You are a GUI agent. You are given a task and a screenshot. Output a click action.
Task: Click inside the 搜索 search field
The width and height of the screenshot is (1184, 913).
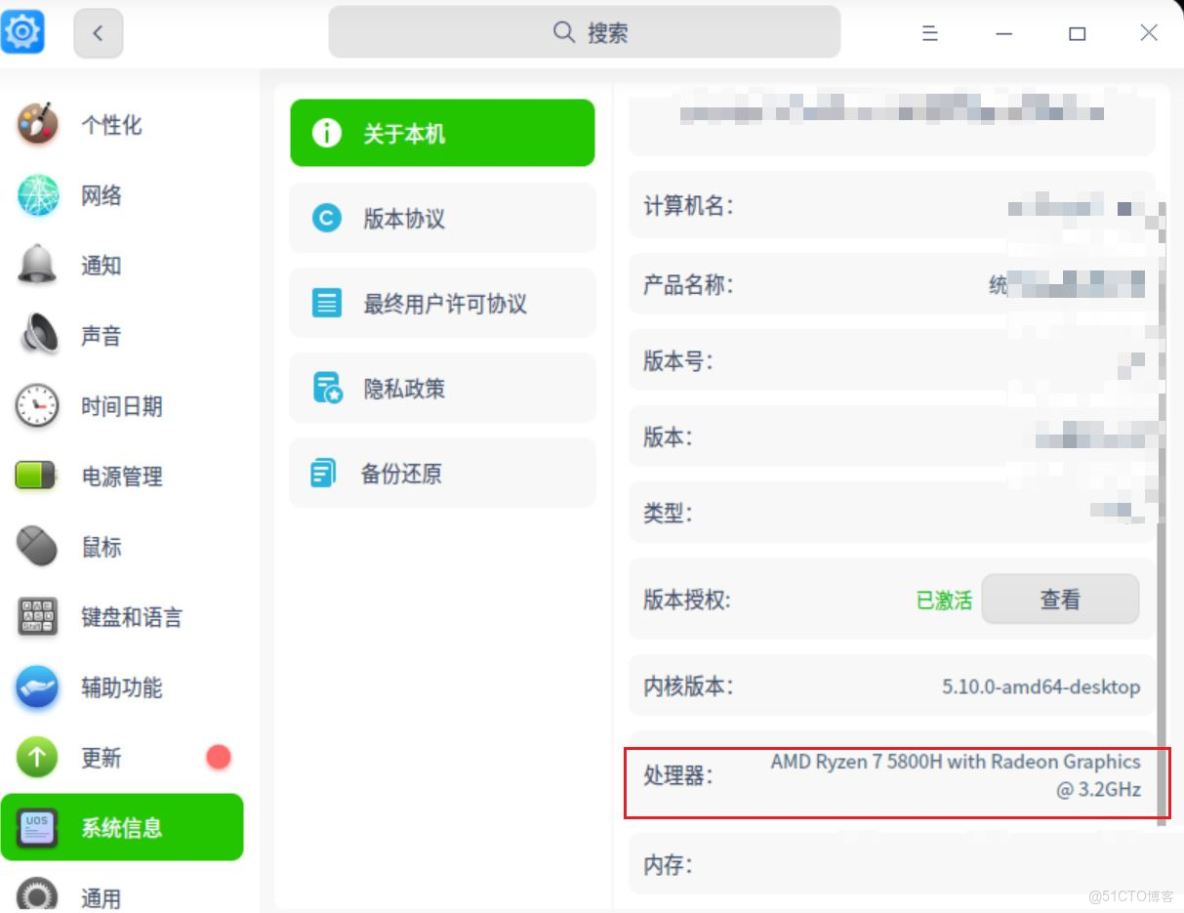click(585, 32)
